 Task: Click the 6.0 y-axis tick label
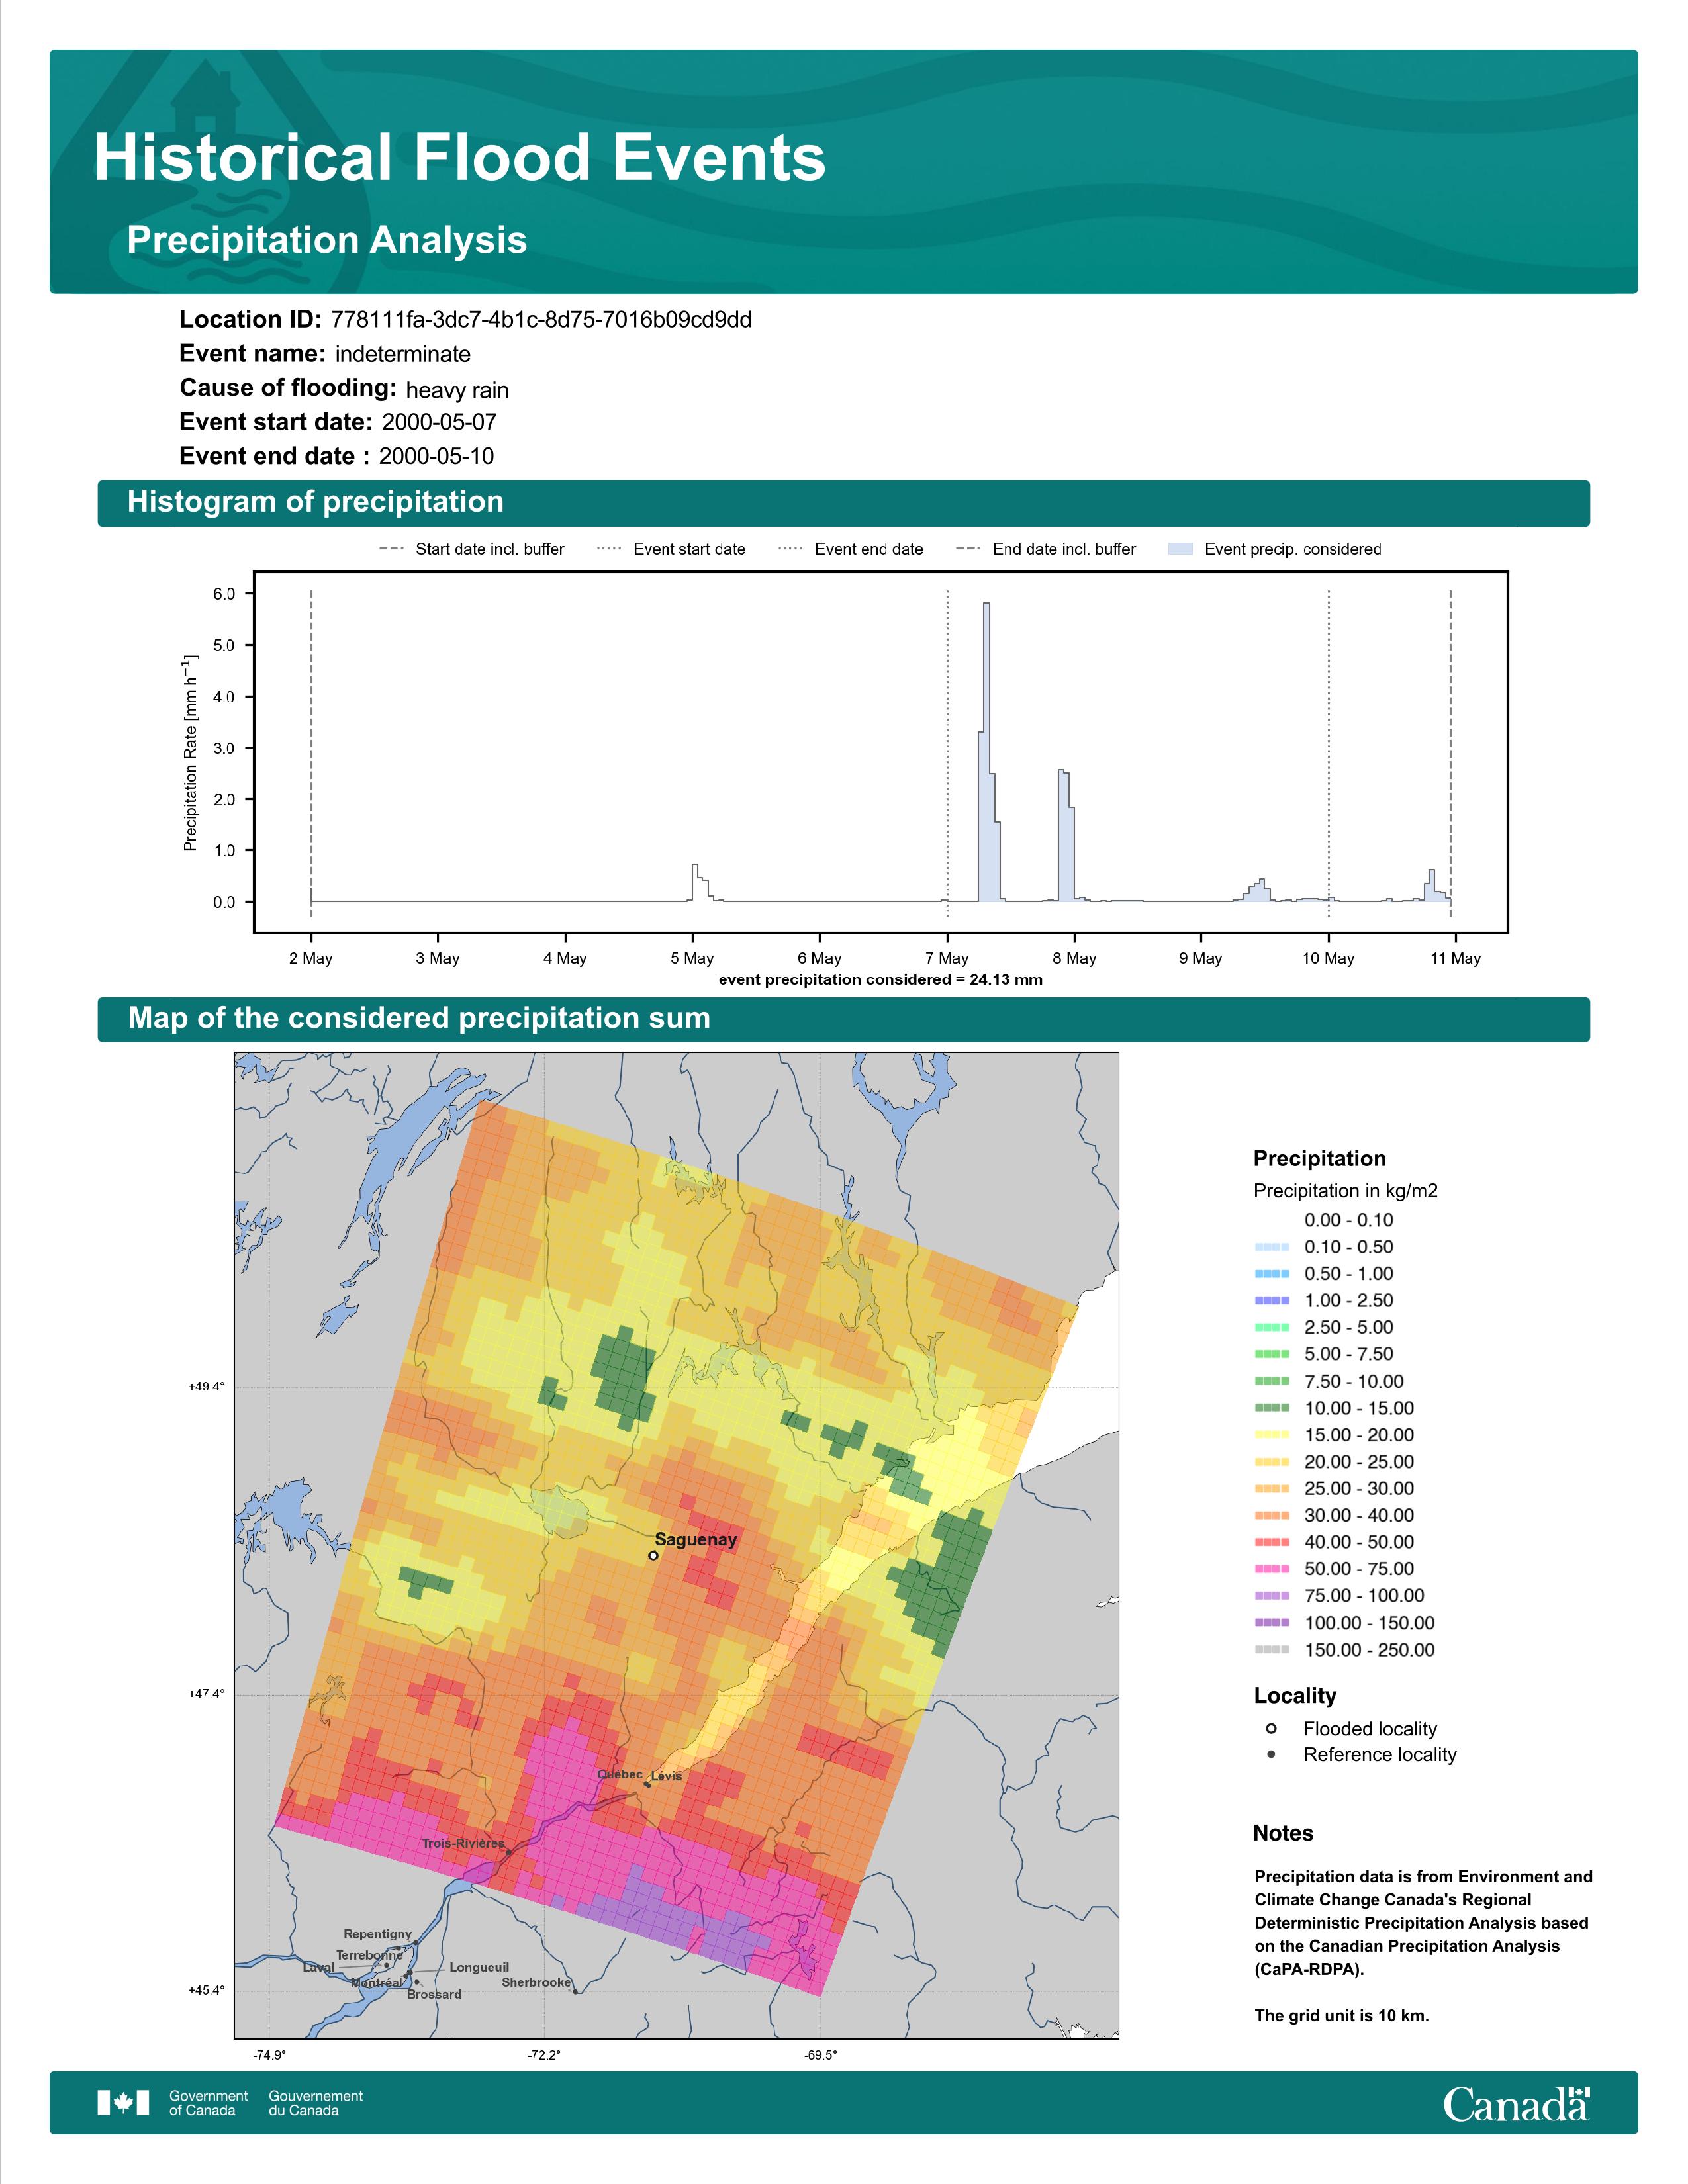coord(224,594)
